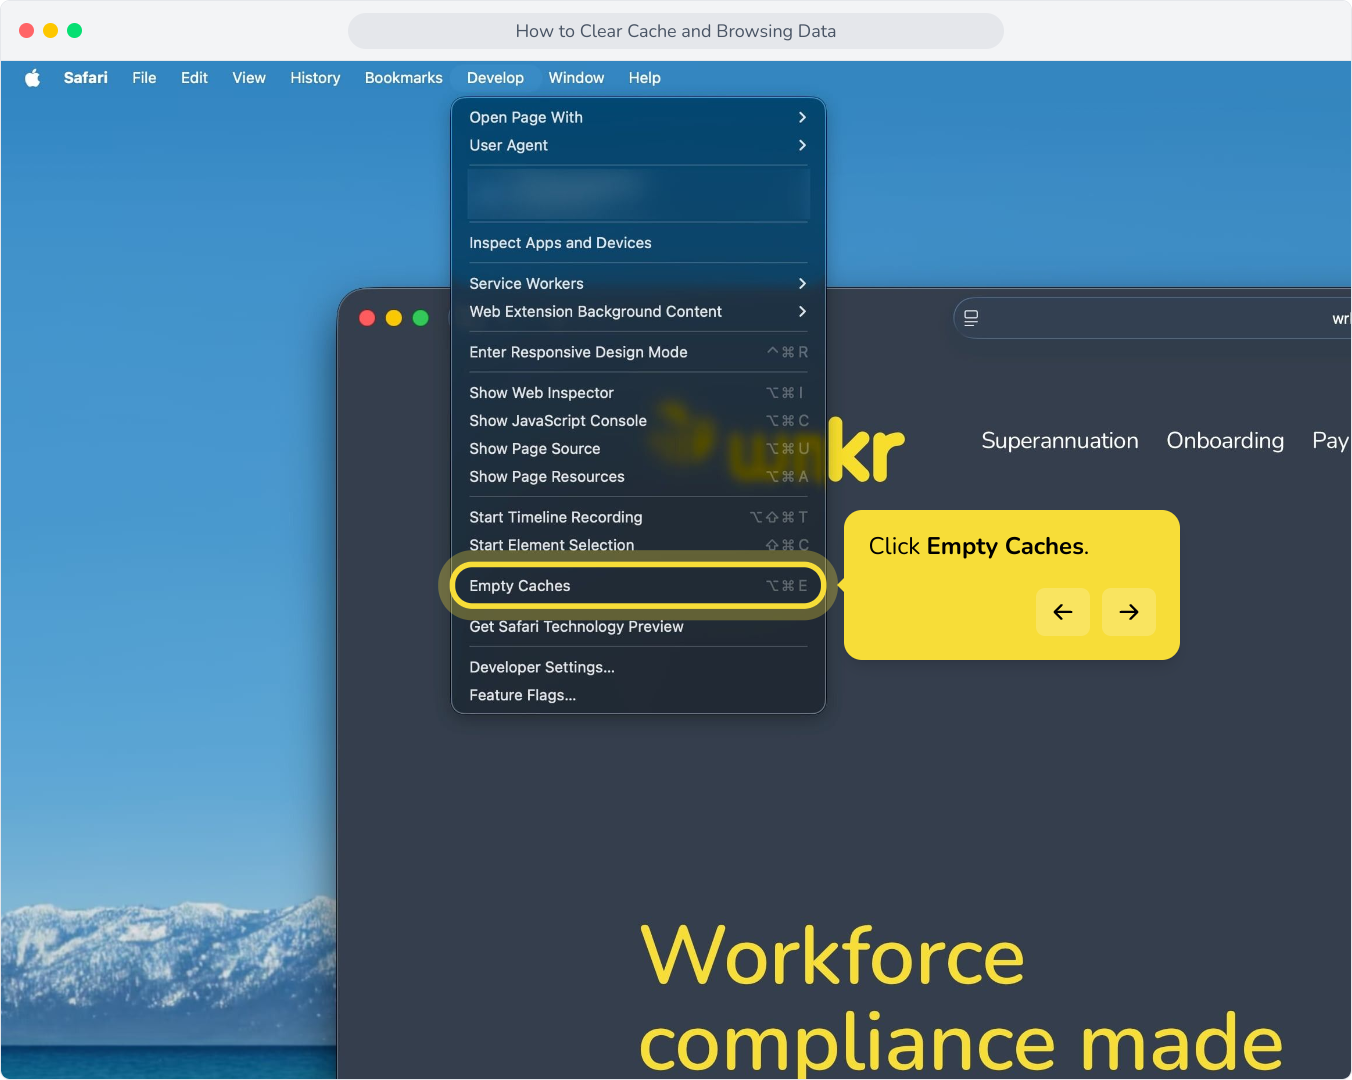Open Feature Flags...
The width and height of the screenshot is (1352, 1080).
638,695
